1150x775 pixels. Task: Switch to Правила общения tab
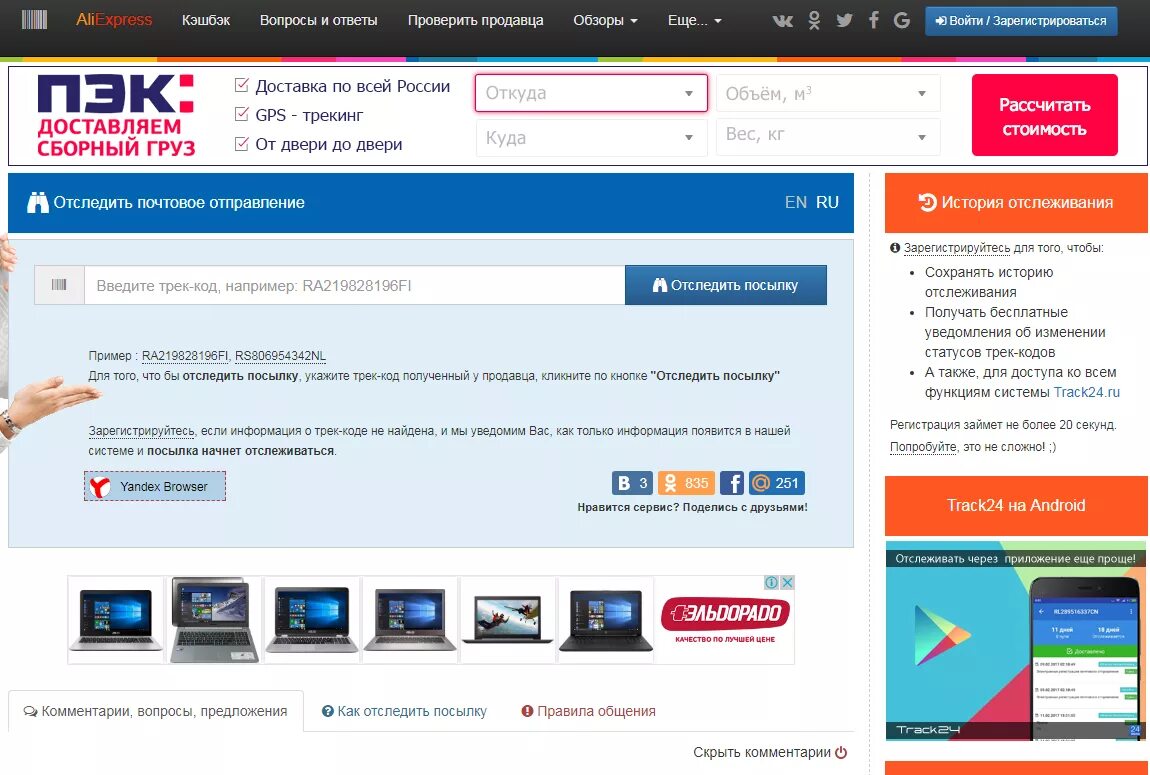[x=588, y=711]
